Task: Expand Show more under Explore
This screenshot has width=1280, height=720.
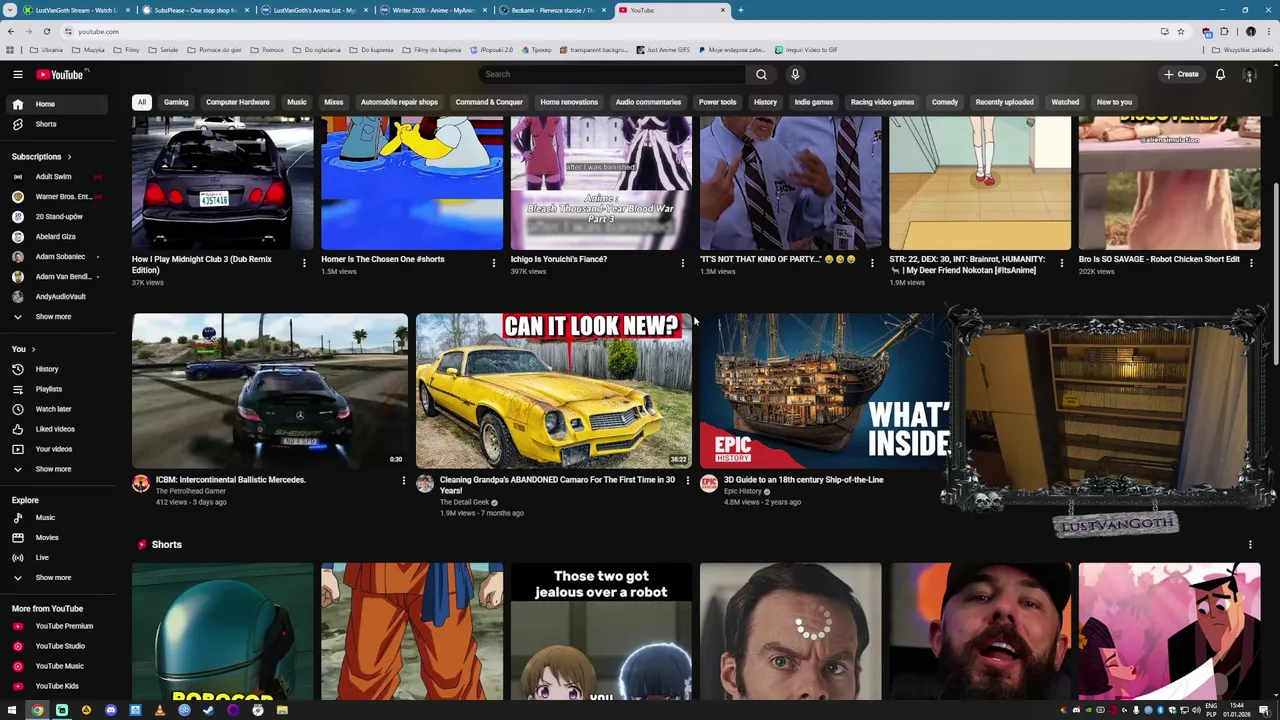Action: point(57,578)
